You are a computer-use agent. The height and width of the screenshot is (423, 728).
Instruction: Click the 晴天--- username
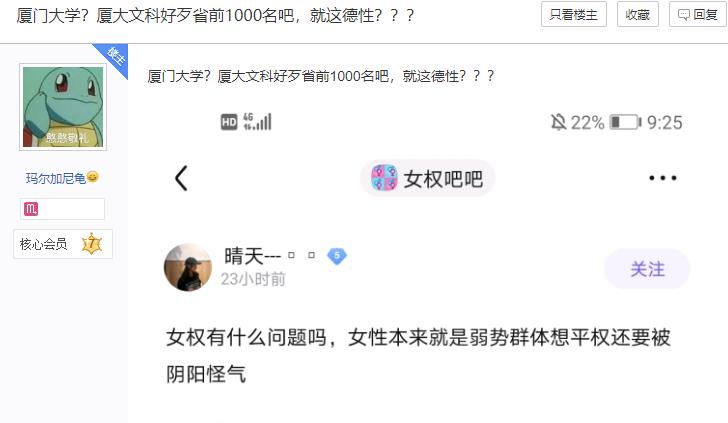pyautogui.click(x=253, y=256)
